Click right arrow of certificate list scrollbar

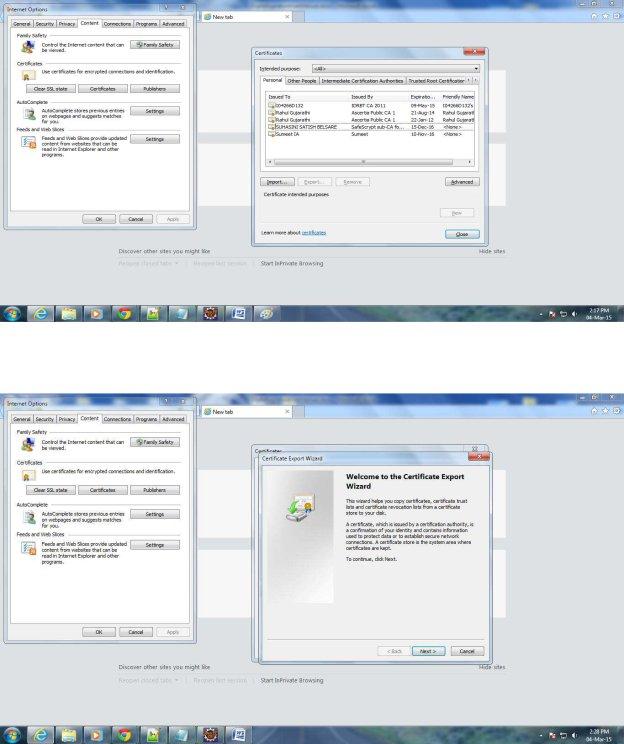[469, 162]
